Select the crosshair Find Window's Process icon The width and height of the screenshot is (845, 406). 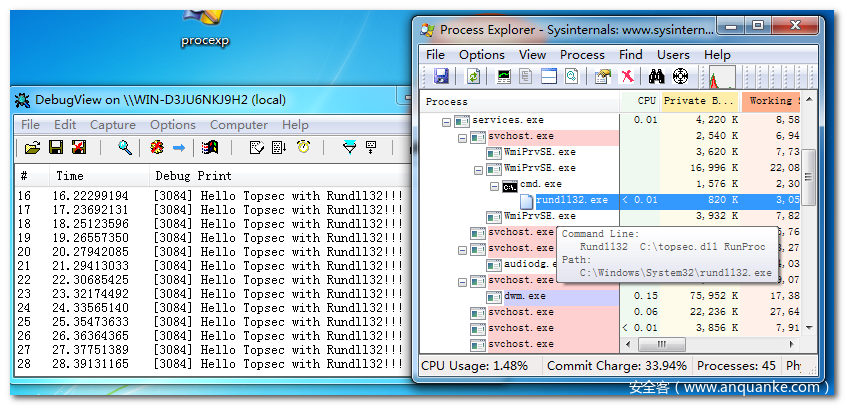(x=680, y=76)
